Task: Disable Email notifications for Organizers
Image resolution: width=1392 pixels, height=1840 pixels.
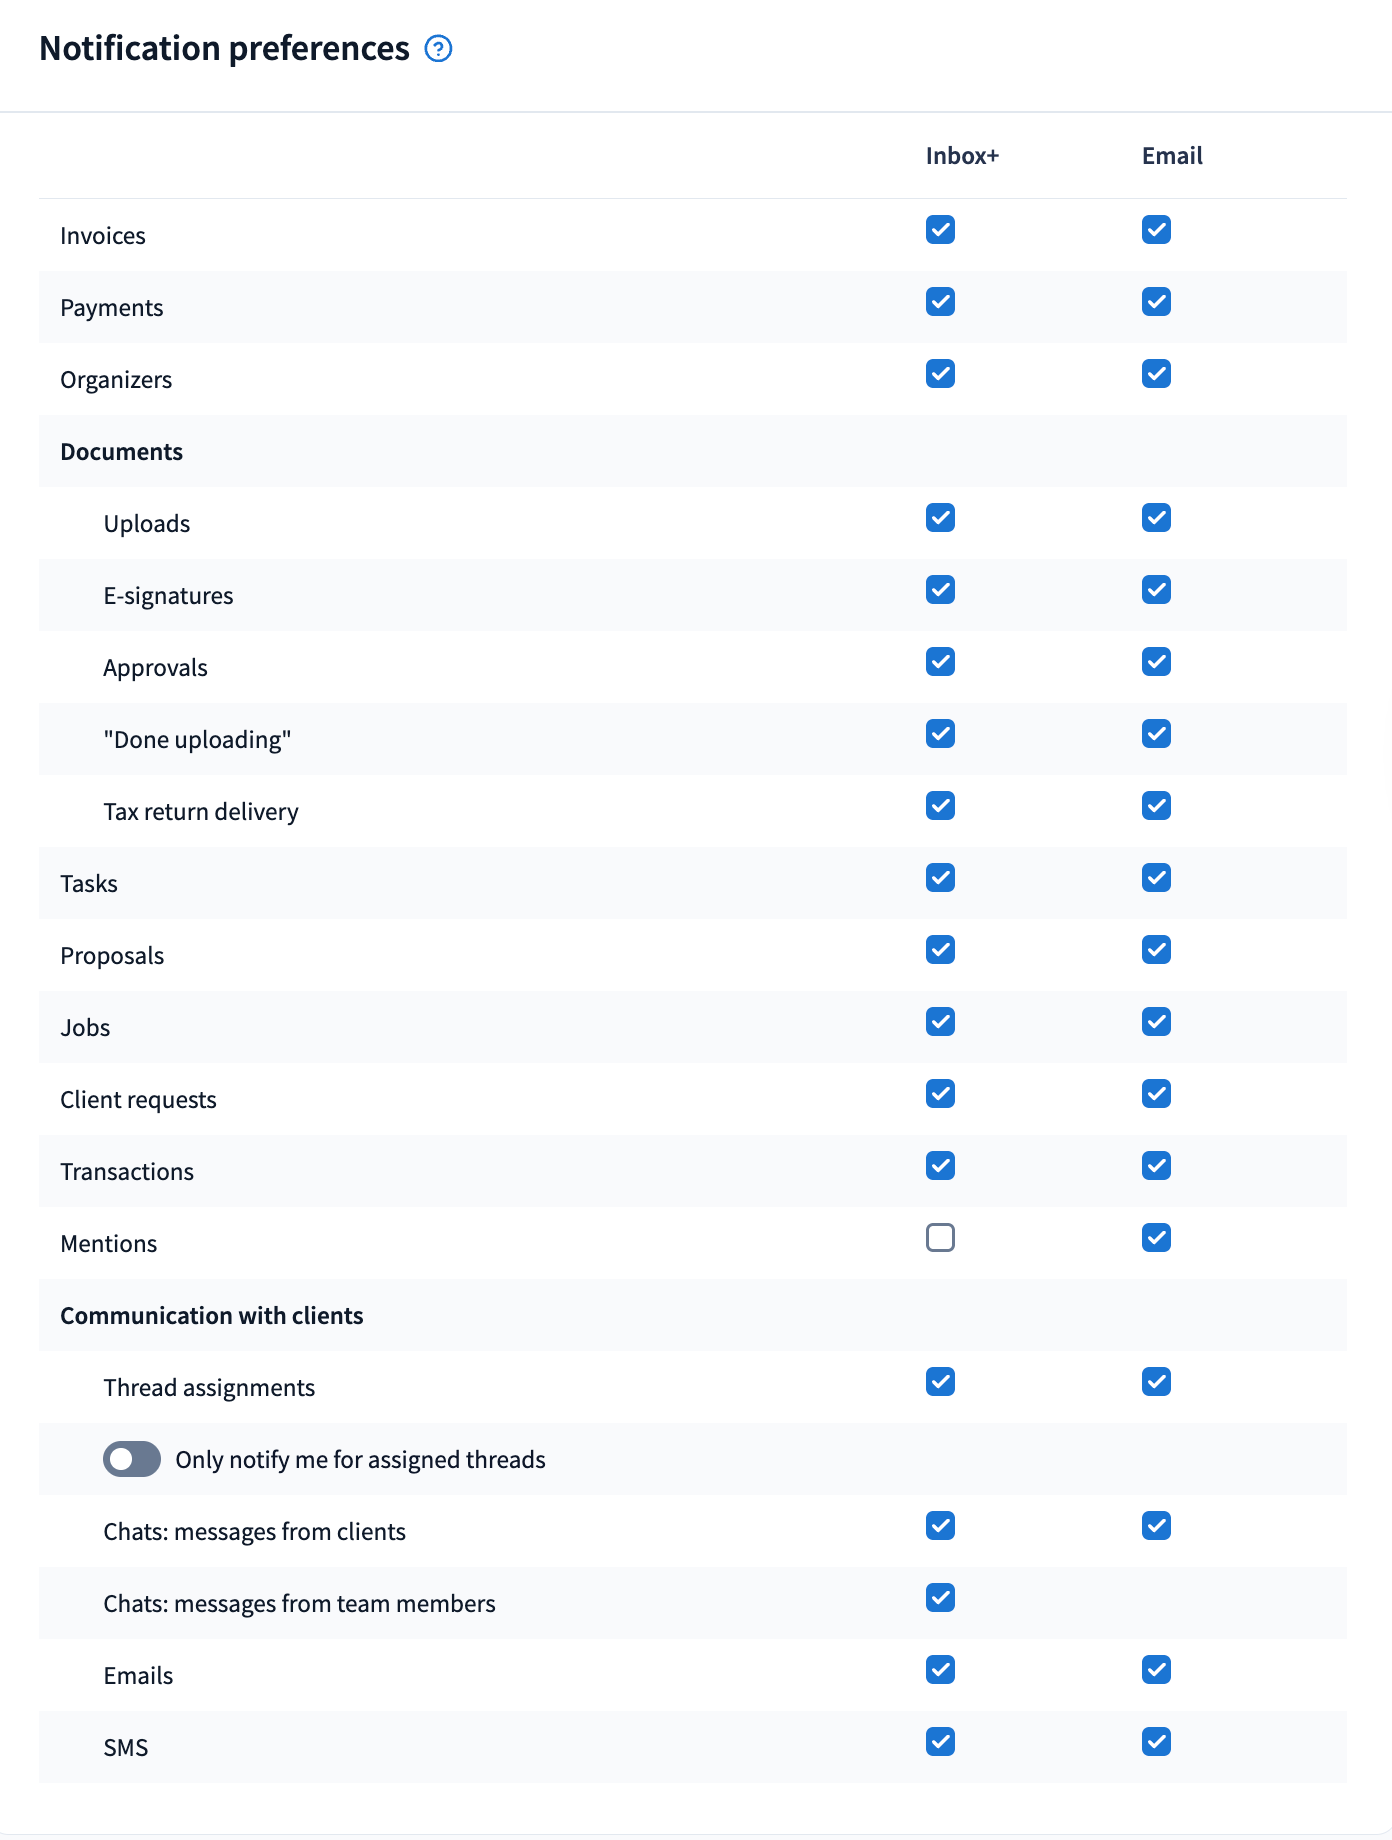Action: pos(1156,374)
